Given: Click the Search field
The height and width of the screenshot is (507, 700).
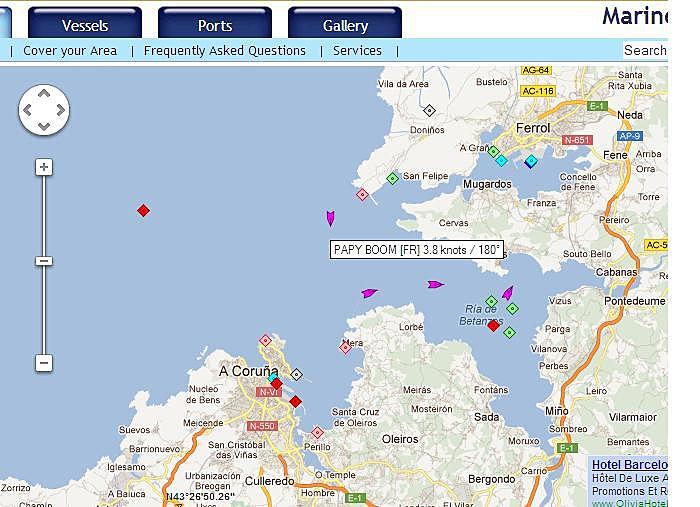Looking at the screenshot, I should point(646,50).
